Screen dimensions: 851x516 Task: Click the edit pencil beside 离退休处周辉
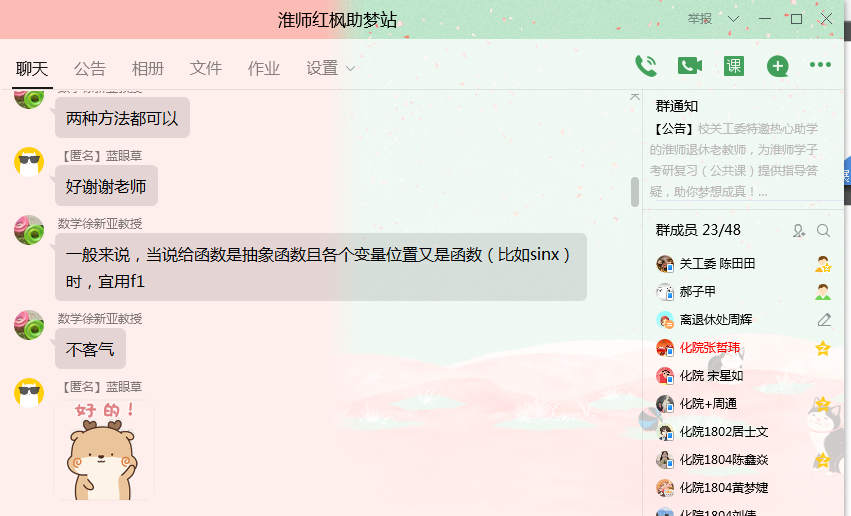point(824,320)
